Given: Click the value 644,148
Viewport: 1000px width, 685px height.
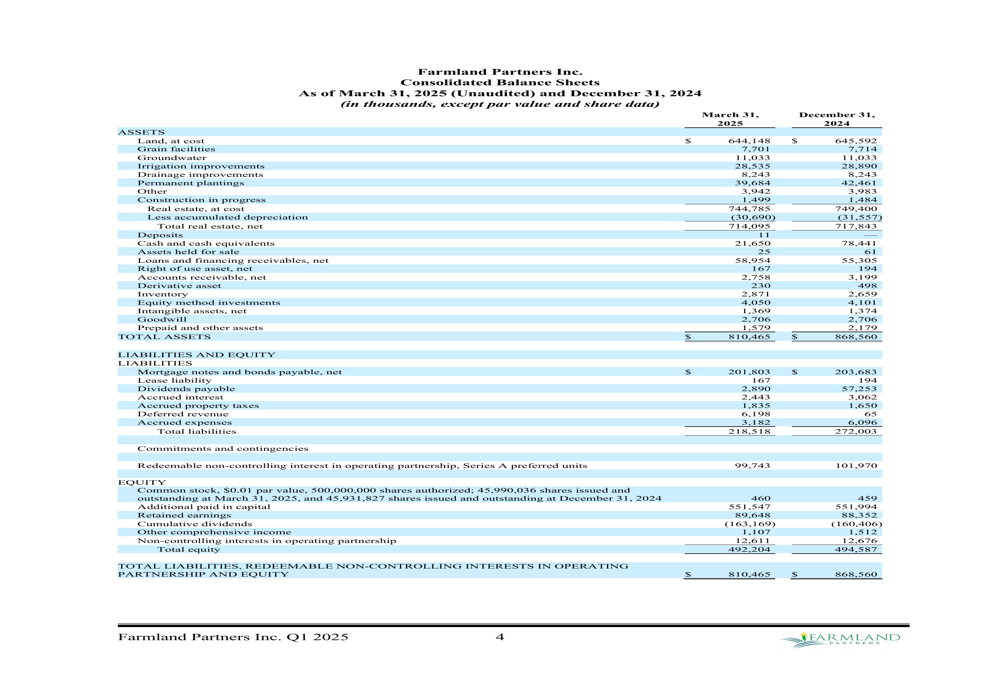Looking at the screenshot, I should click(749, 141).
